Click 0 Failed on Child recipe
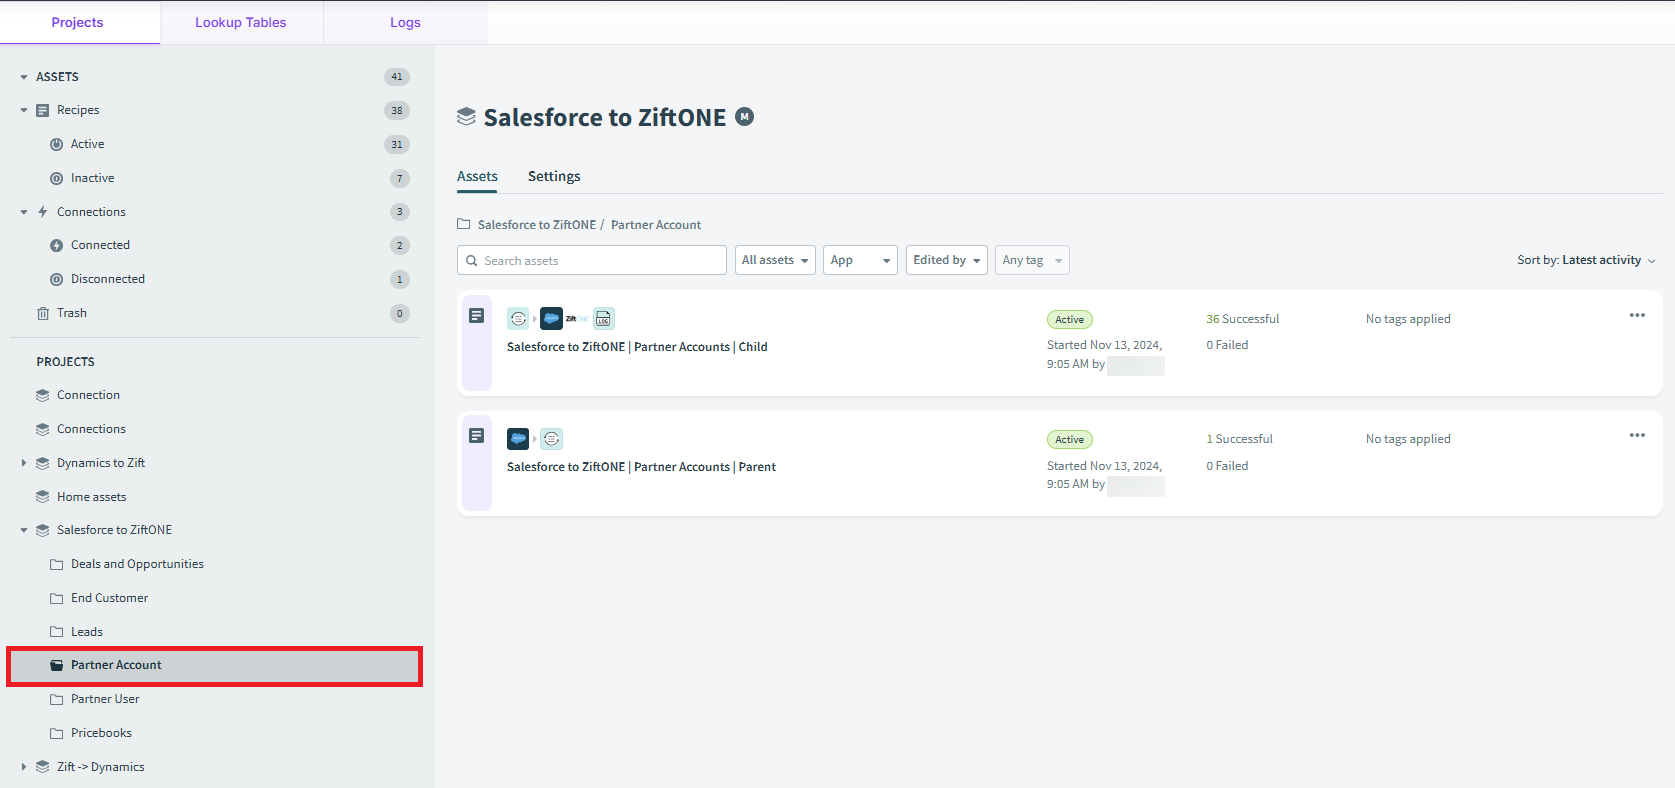1675x788 pixels. tap(1227, 345)
